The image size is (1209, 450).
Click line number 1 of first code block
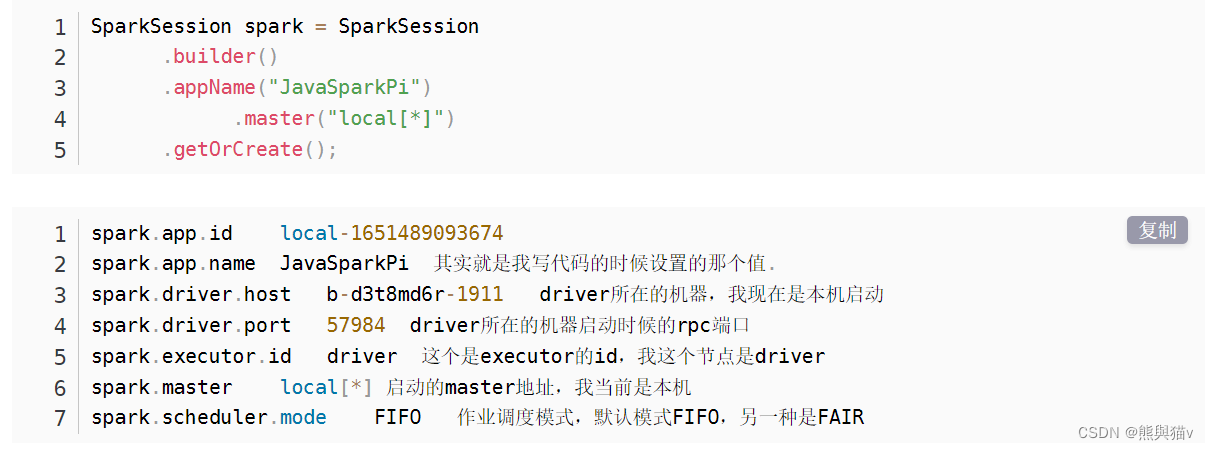tap(61, 27)
